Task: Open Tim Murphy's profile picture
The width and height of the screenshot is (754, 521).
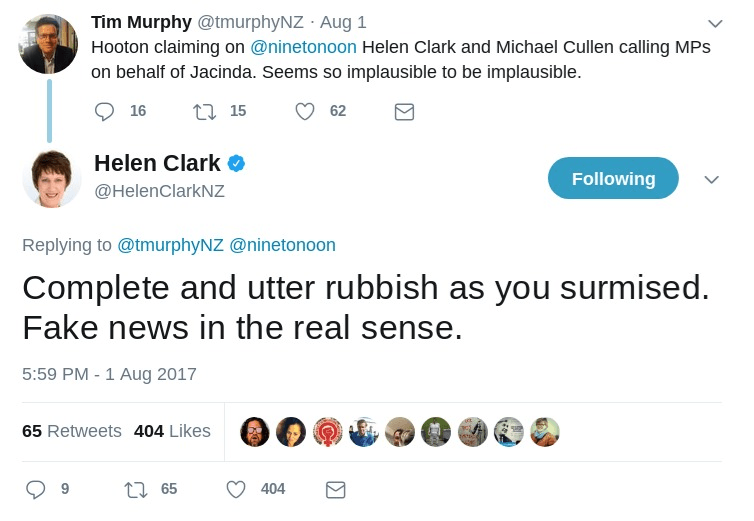Action: [48, 44]
